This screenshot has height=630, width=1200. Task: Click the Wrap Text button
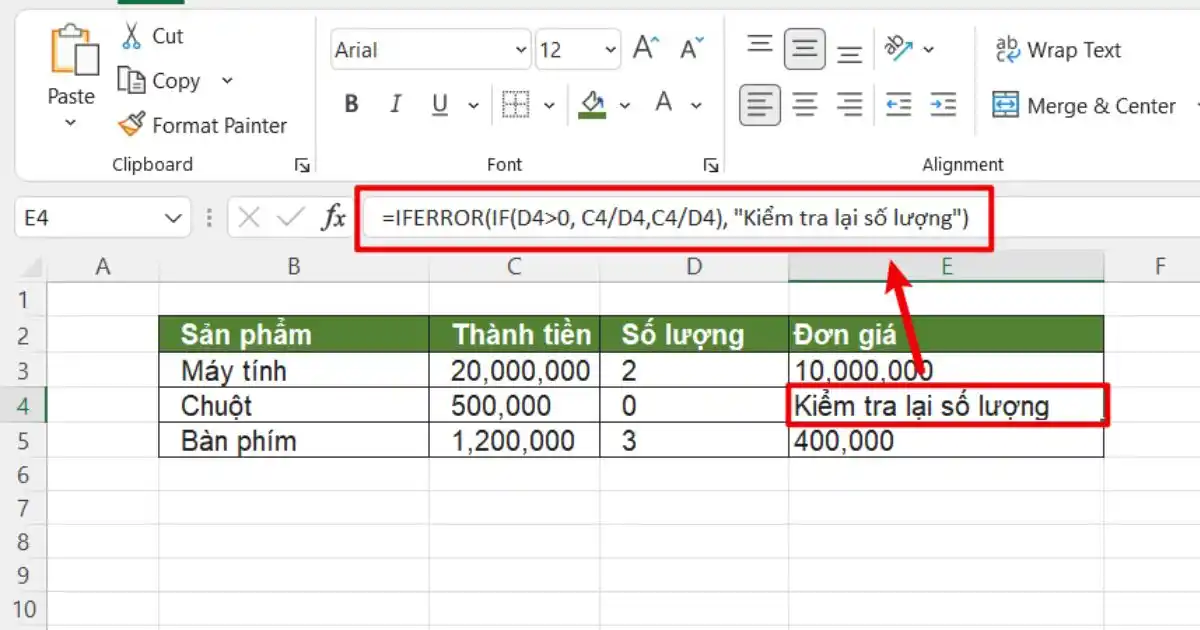point(1059,50)
